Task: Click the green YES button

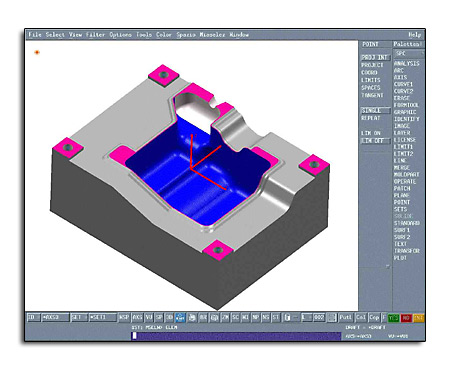Action: (394, 318)
